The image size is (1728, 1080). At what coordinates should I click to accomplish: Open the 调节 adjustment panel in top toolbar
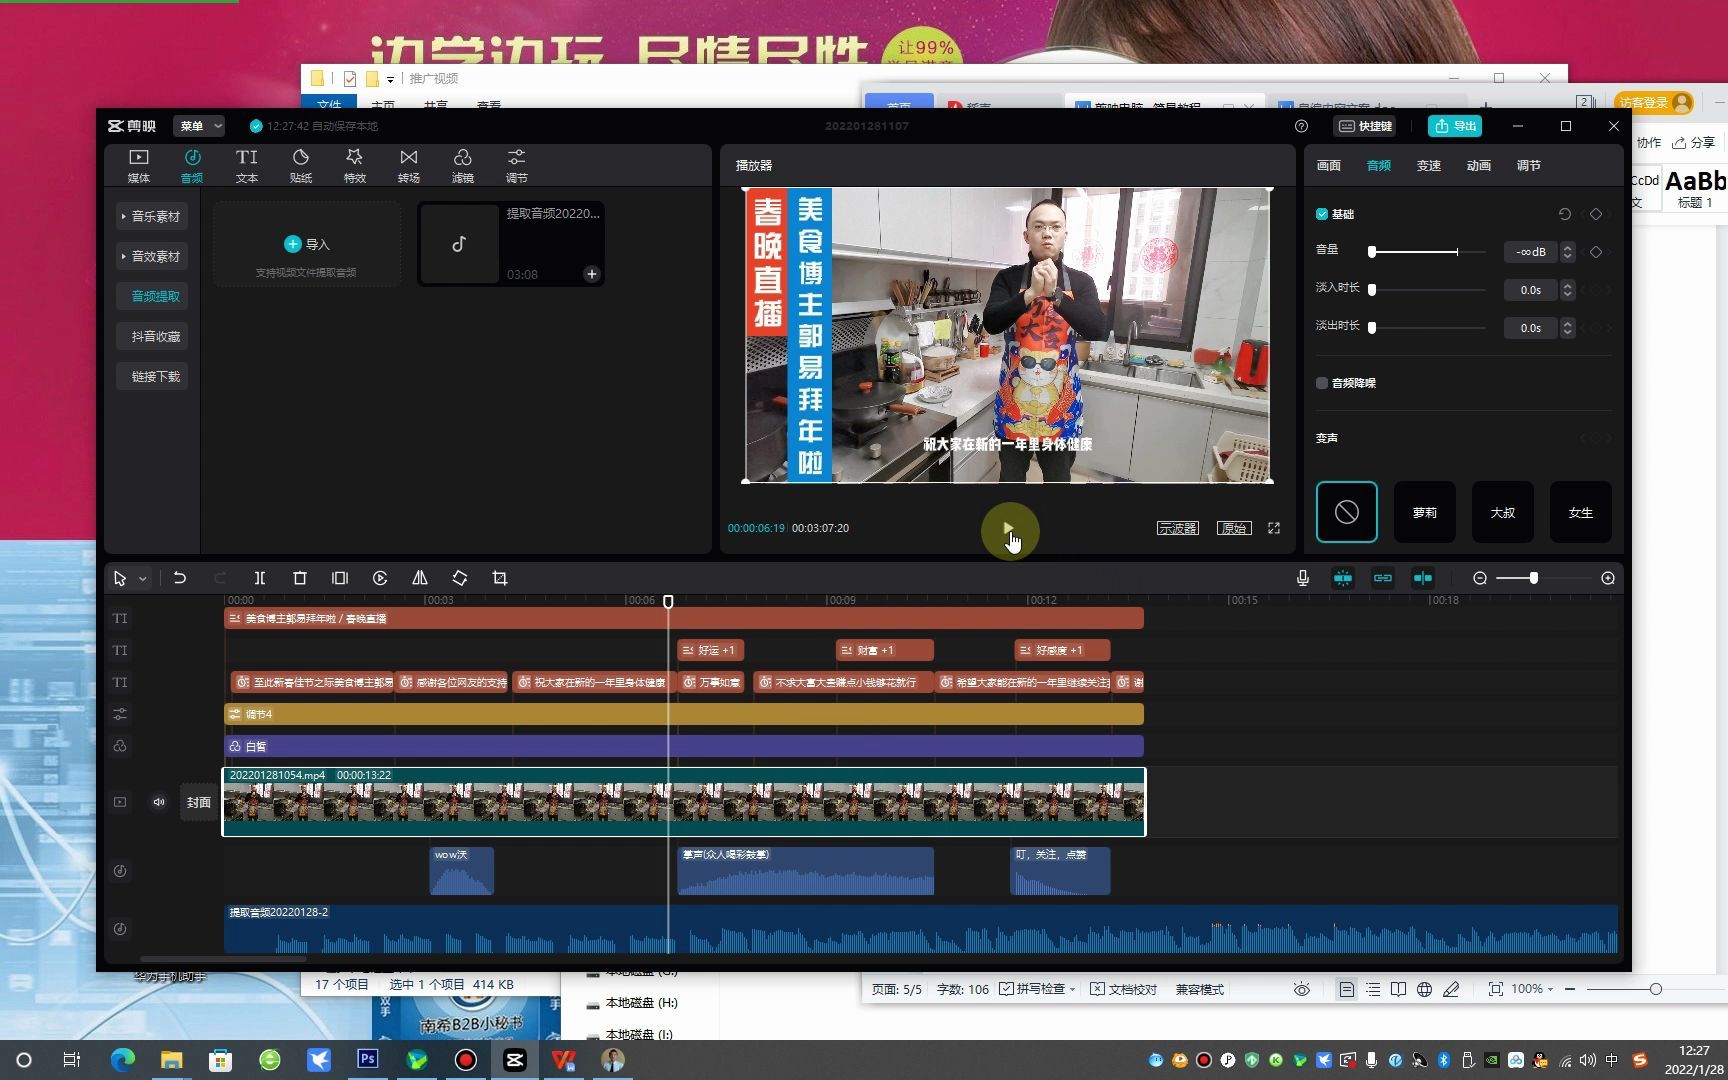(x=516, y=166)
